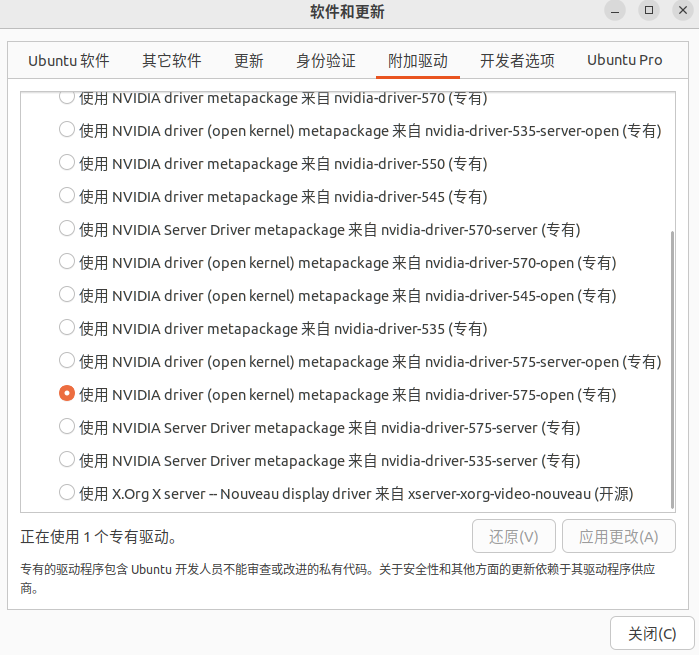Select nvidia-driver-570-server radio button

point(66,228)
